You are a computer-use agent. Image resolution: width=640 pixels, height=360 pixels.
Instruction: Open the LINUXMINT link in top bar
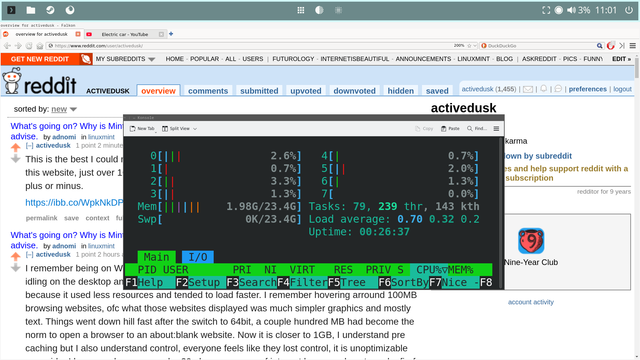tap(473, 59)
